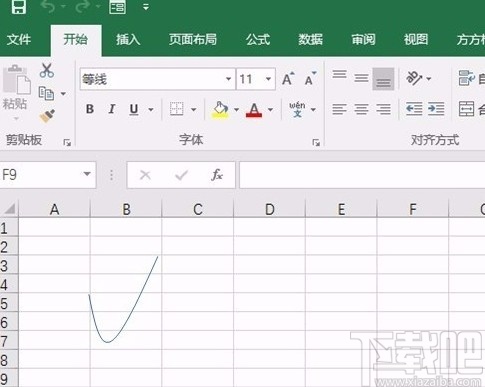Click Decrease Indent icon
The width and height of the screenshot is (485, 387).
click(x=414, y=109)
